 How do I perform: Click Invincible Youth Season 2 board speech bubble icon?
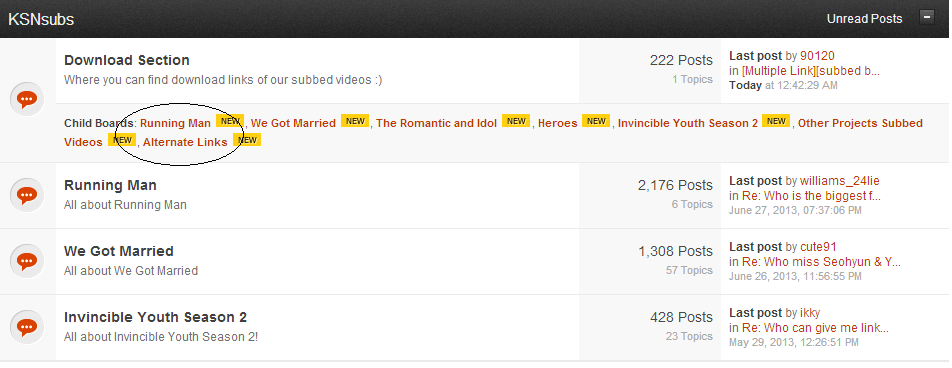[x=27, y=328]
